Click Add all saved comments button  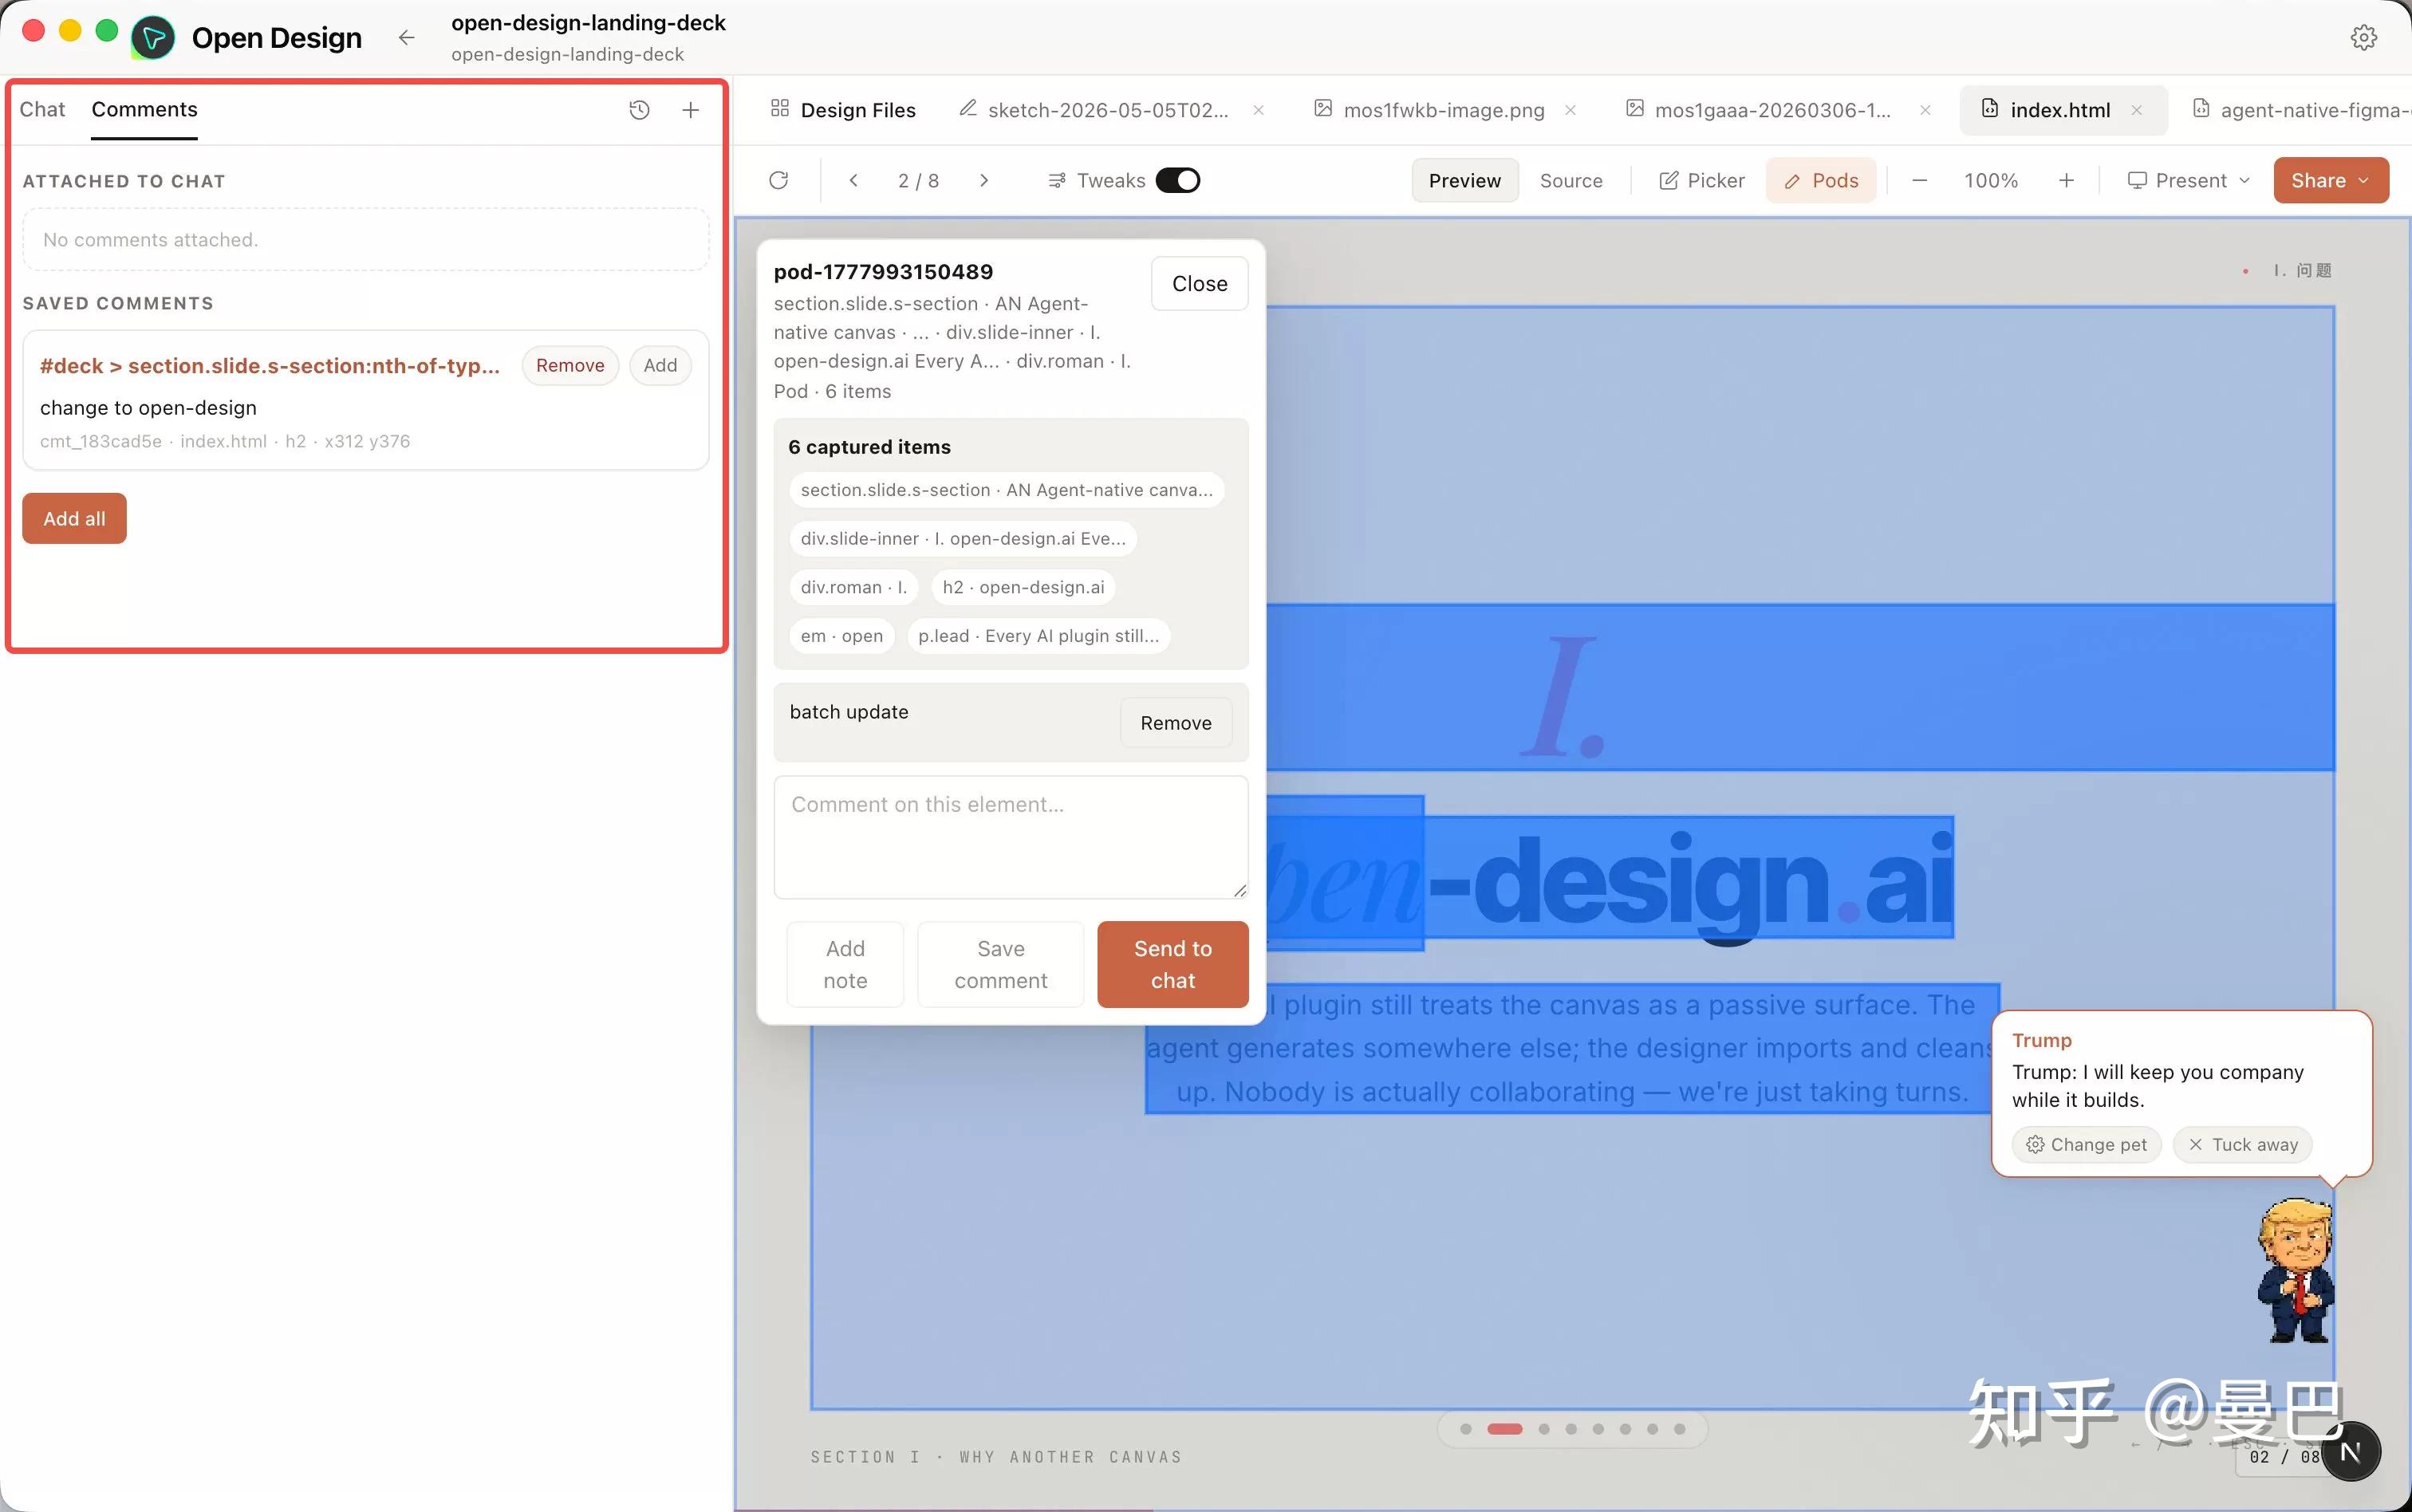74,518
